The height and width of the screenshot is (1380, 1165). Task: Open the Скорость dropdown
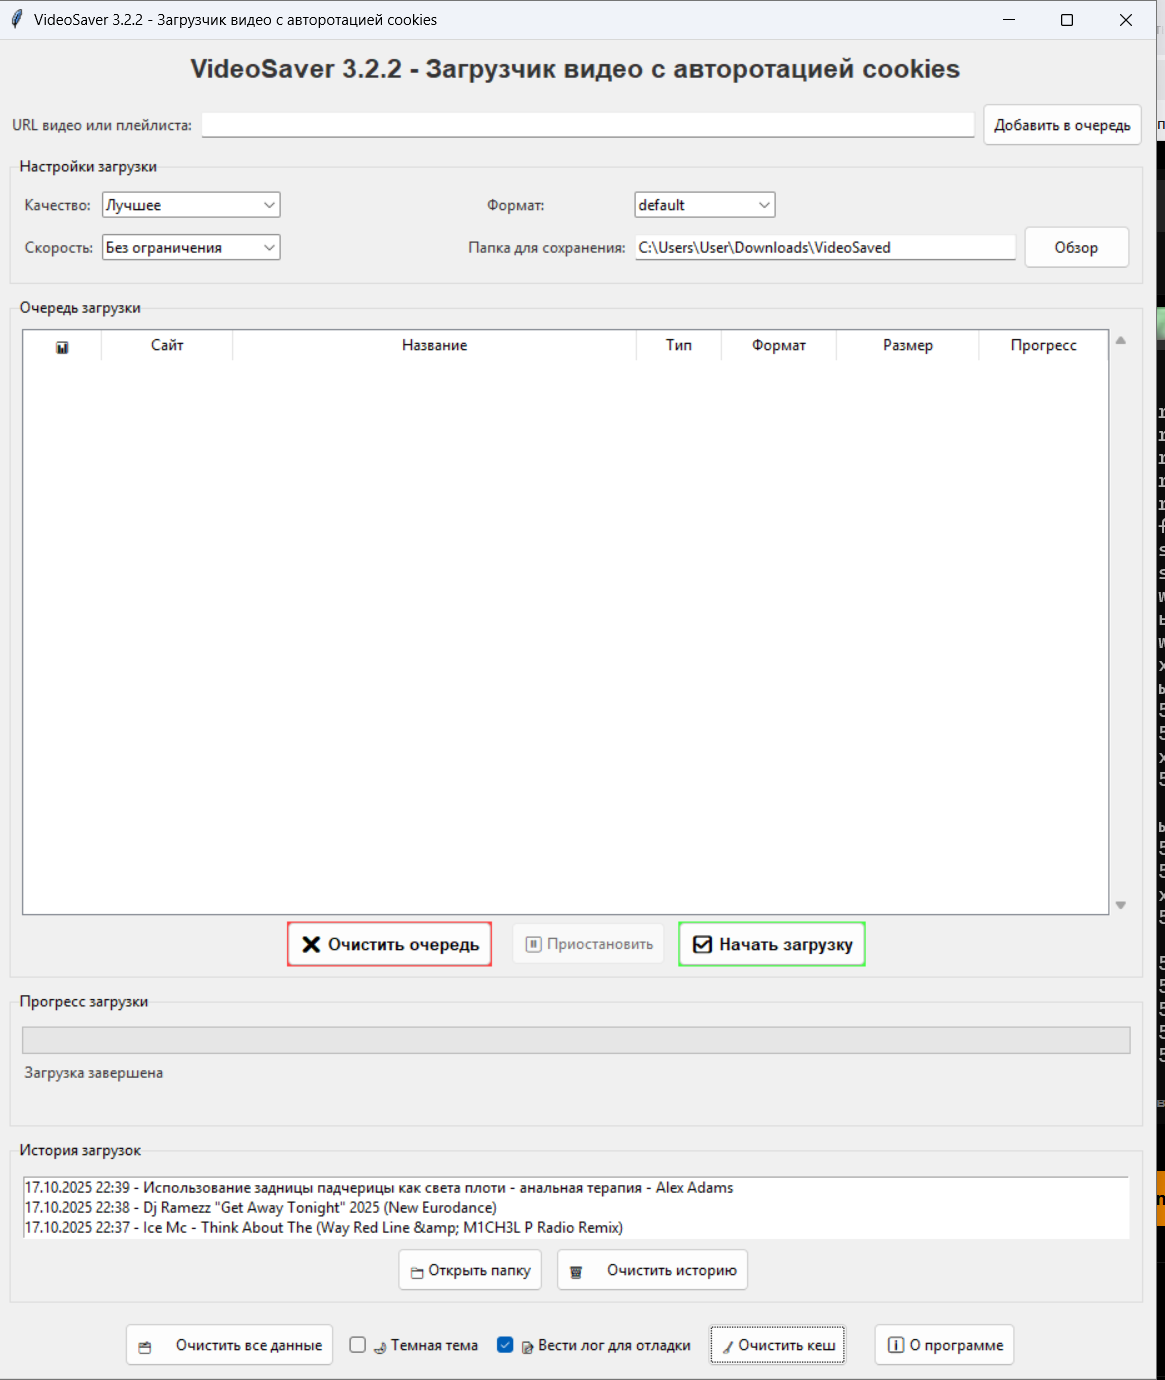(191, 247)
